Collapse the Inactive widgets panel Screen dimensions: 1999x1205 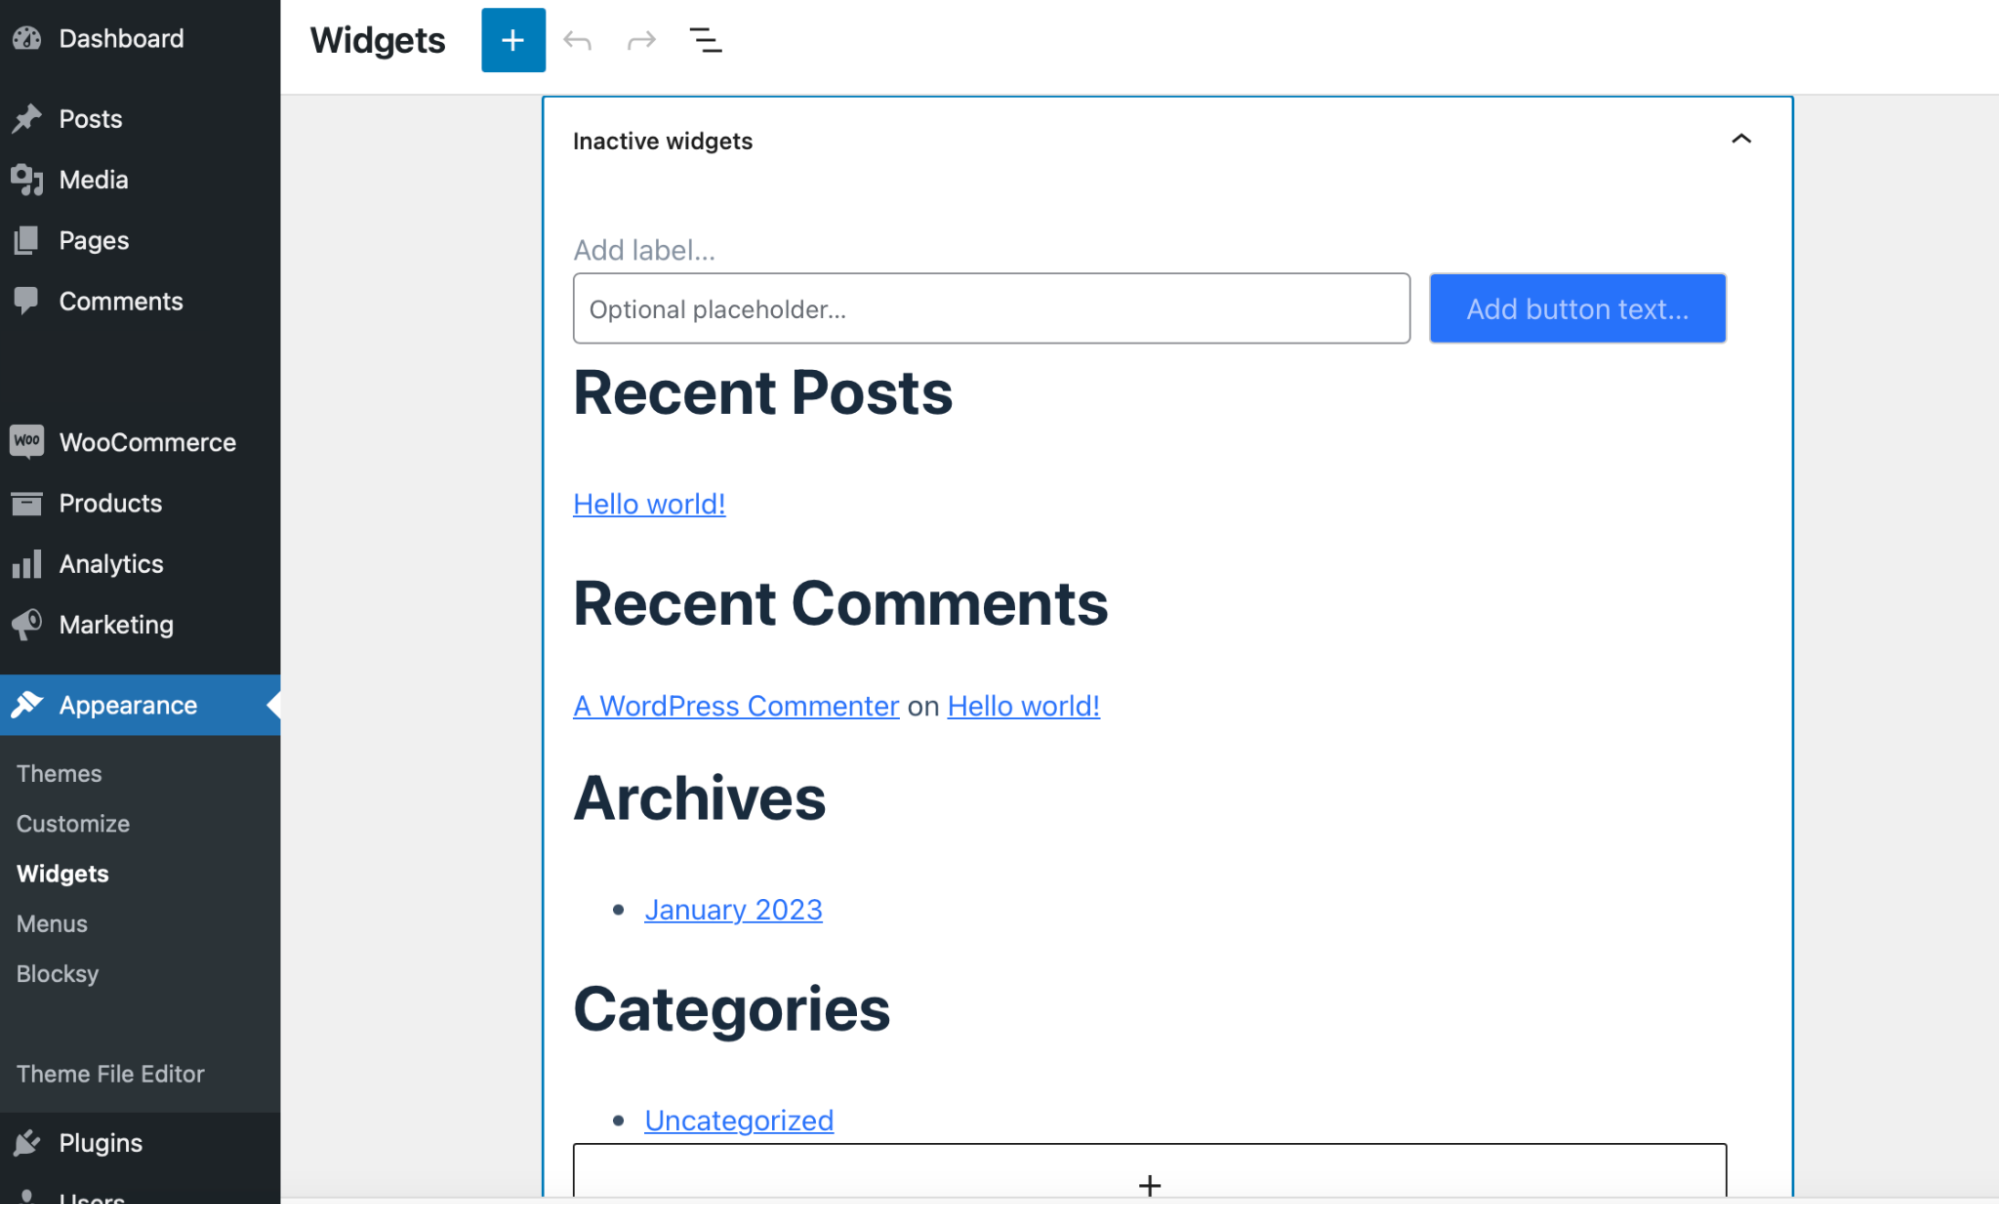point(1741,138)
